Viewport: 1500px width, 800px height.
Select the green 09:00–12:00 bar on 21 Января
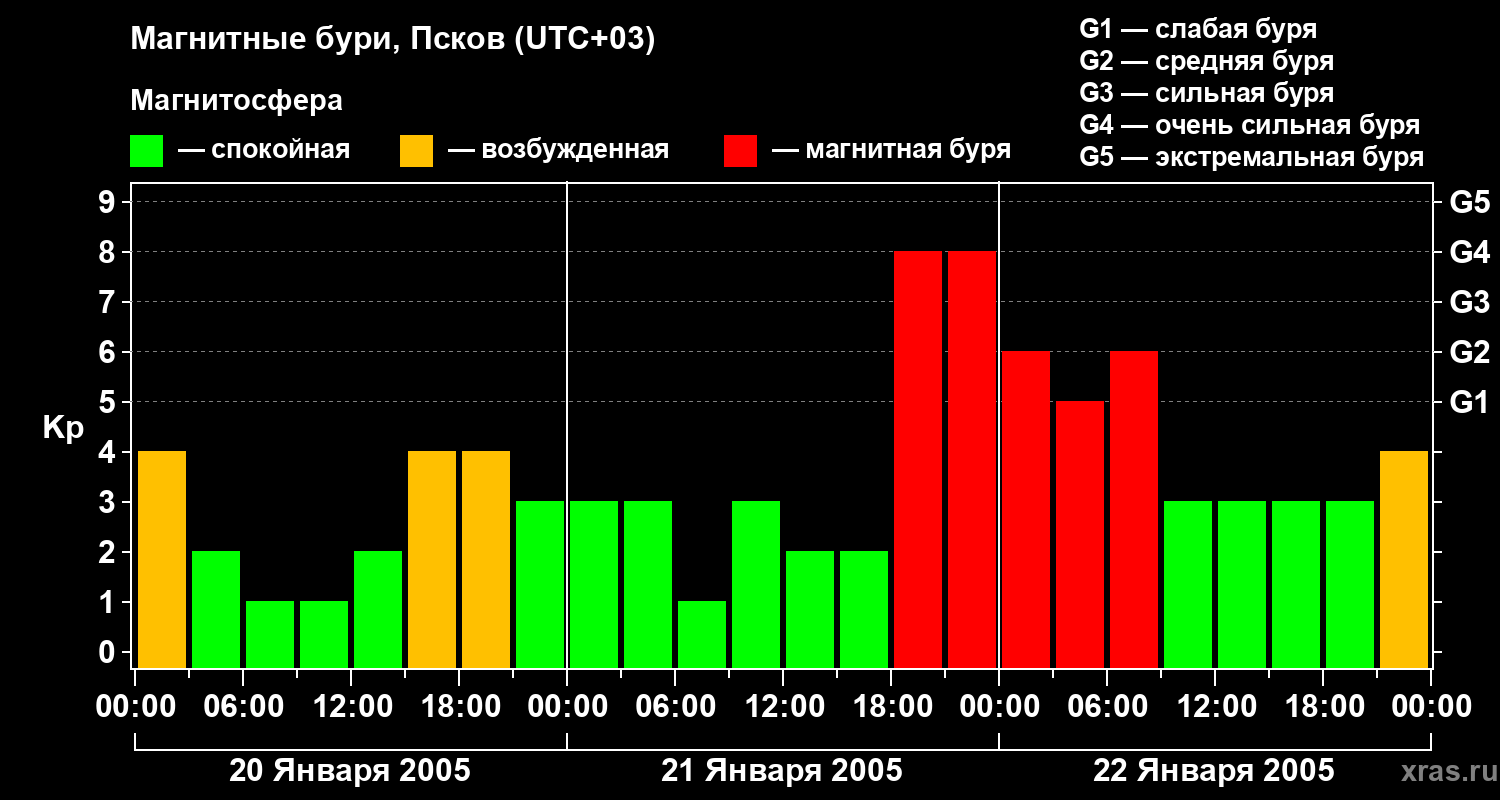click(756, 584)
